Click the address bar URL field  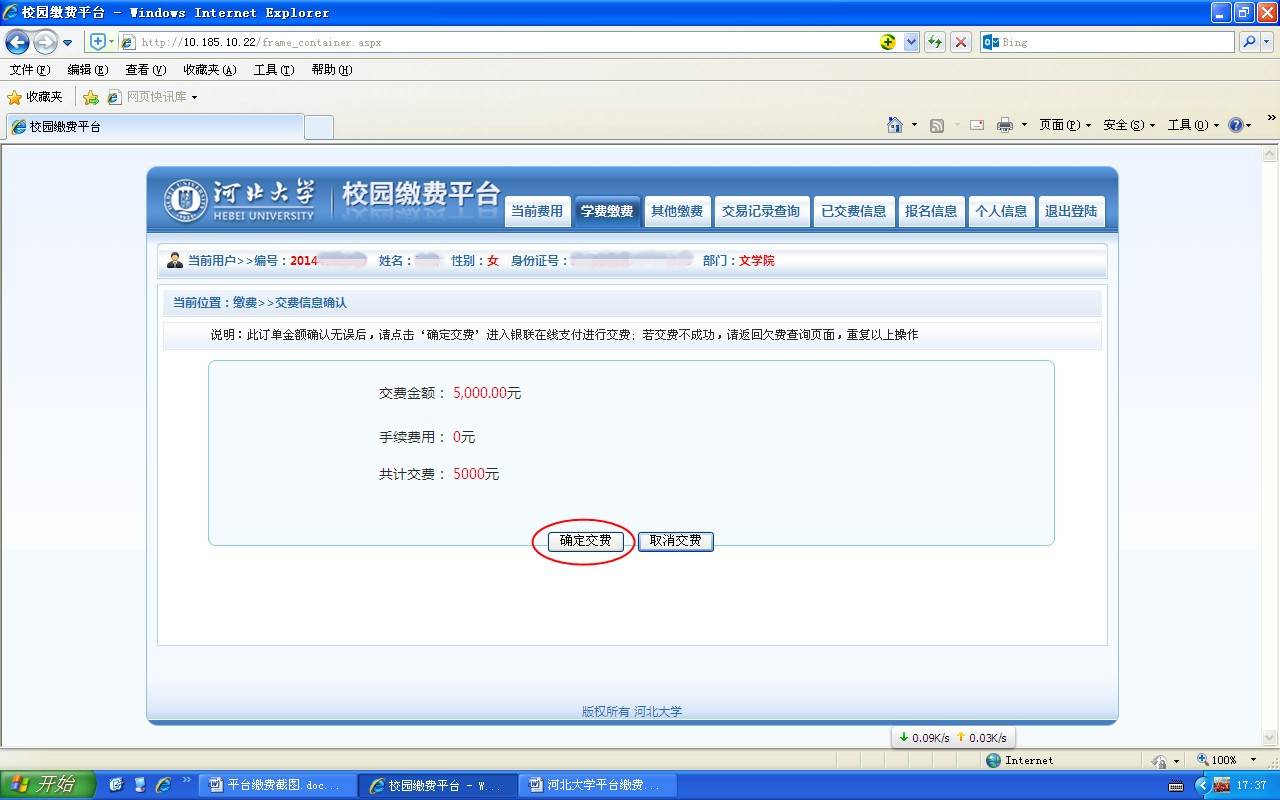(x=500, y=42)
